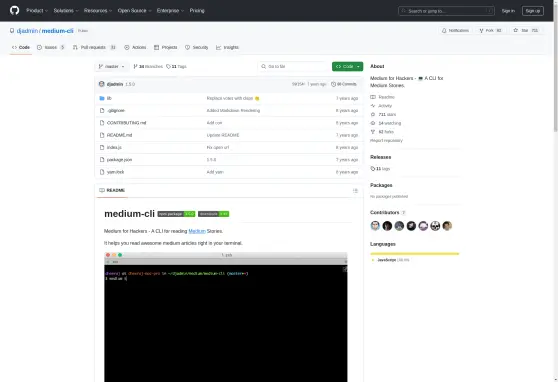Click the Notifications bell button
558x382 pixels.
tap(455, 31)
